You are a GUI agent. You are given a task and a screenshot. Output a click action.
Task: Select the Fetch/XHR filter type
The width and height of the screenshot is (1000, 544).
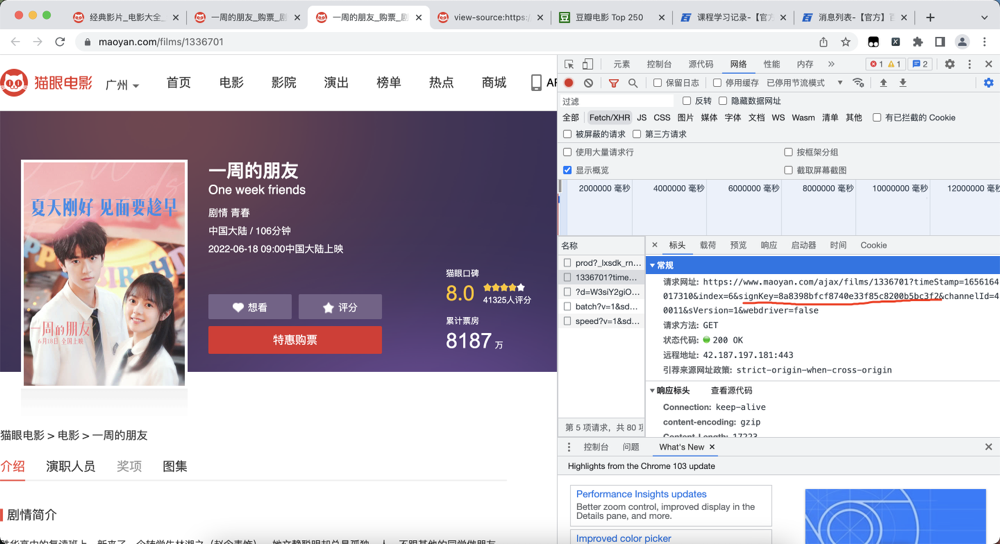click(609, 117)
